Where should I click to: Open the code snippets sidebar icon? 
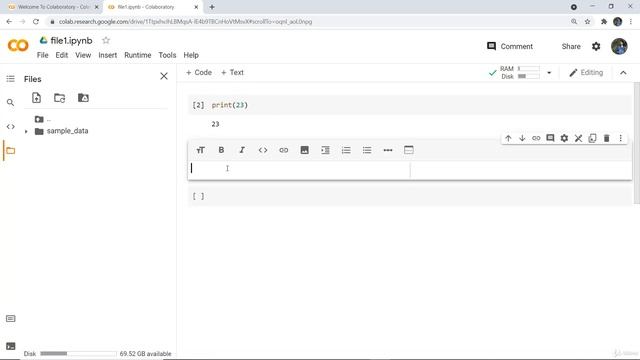[11, 127]
